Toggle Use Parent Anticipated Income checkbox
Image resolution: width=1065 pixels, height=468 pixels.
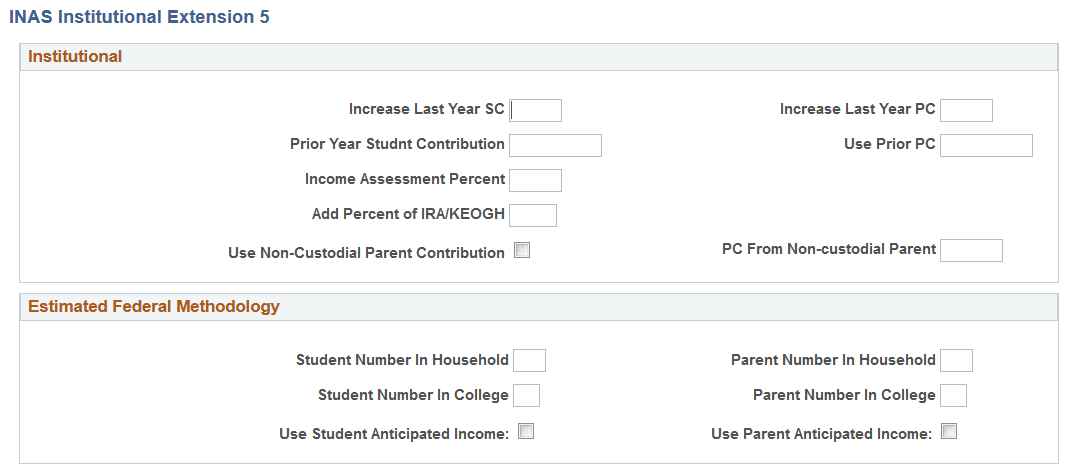pyautogui.click(x=950, y=432)
